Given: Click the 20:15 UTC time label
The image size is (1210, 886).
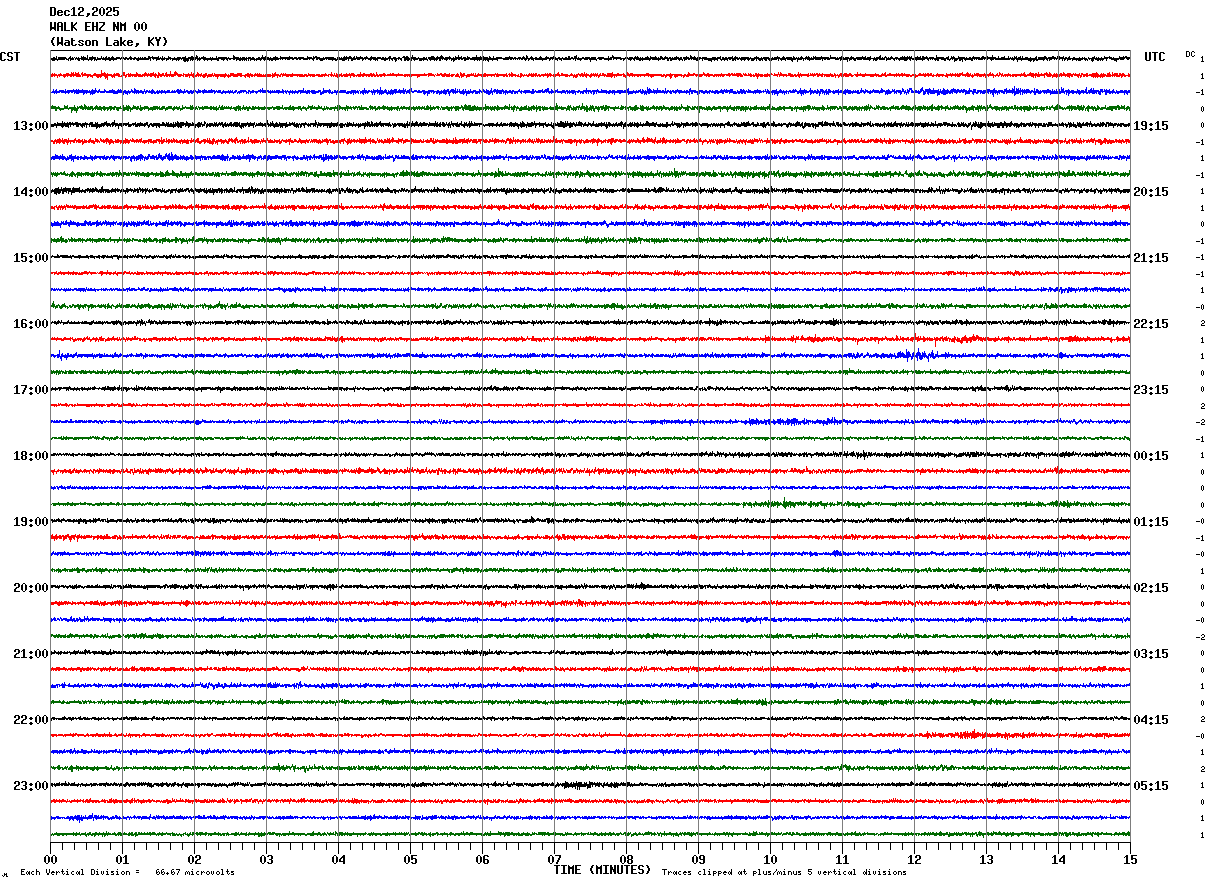Looking at the screenshot, I should pos(1151,192).
